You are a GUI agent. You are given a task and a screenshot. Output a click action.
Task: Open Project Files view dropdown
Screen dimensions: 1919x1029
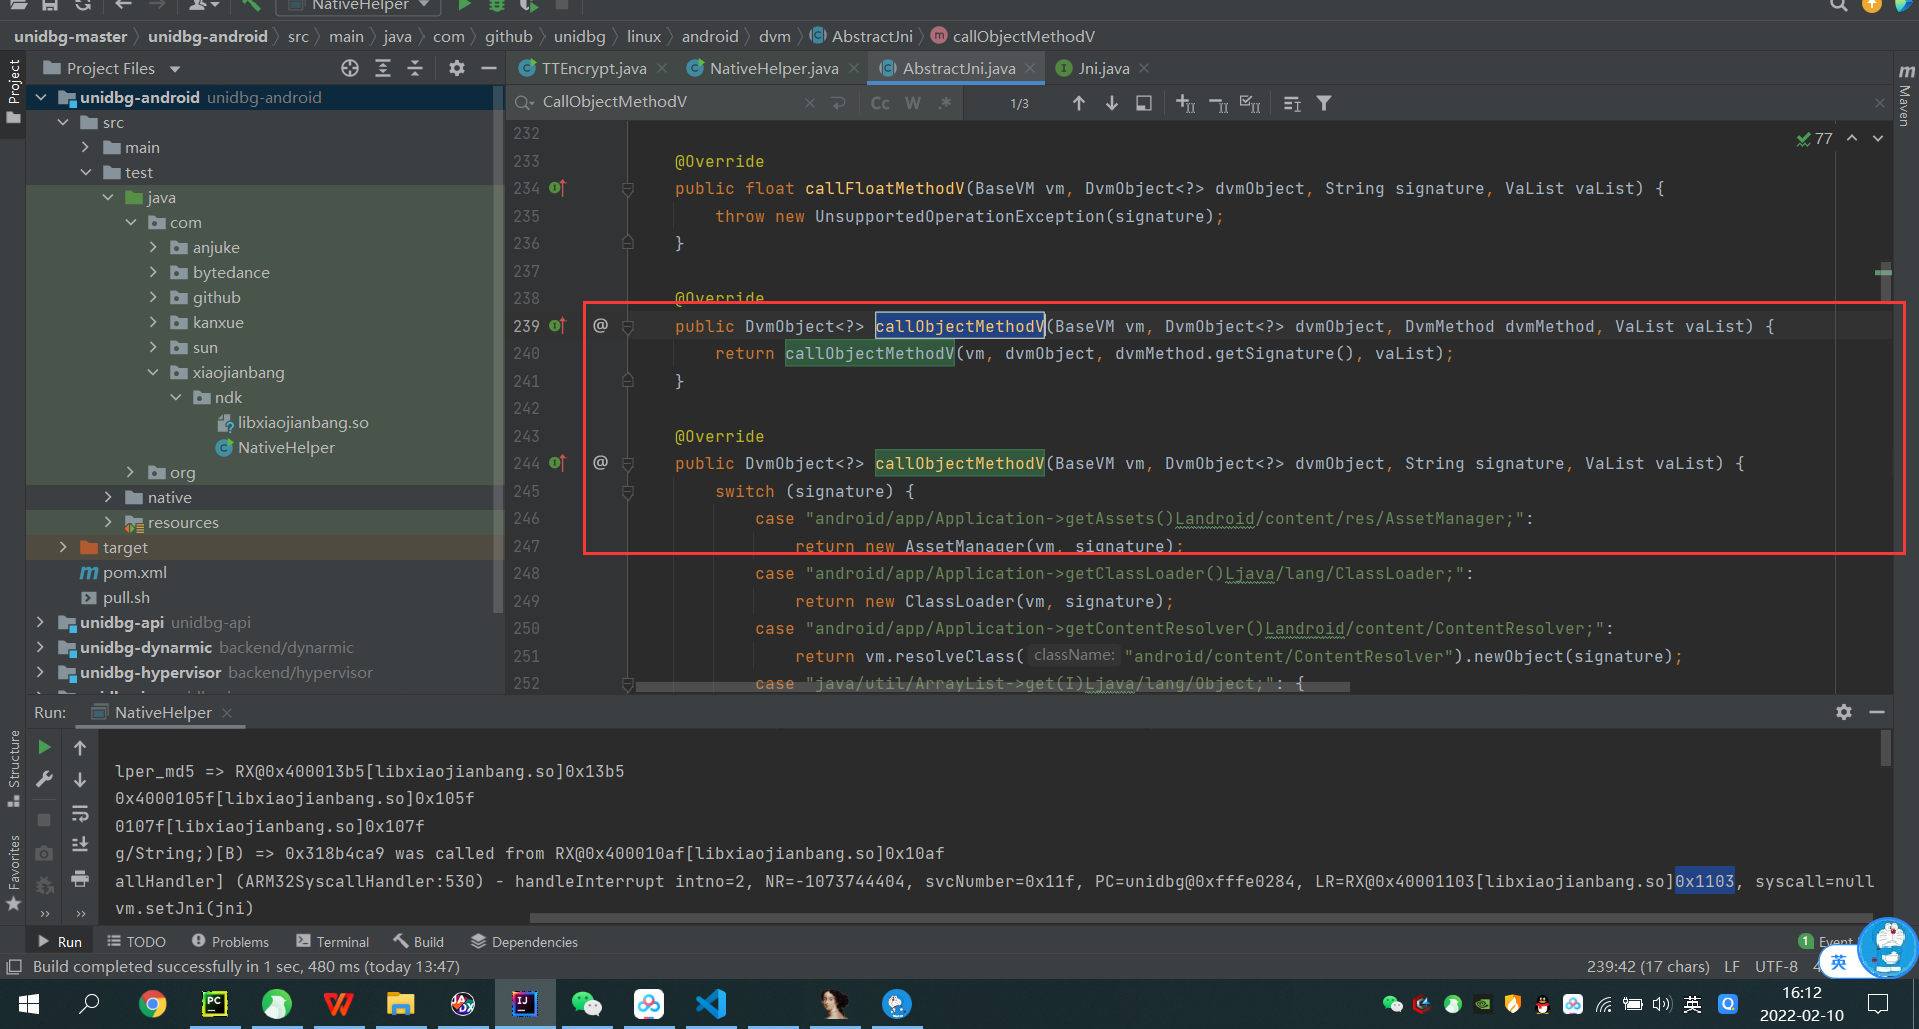[x=175, y=69]
